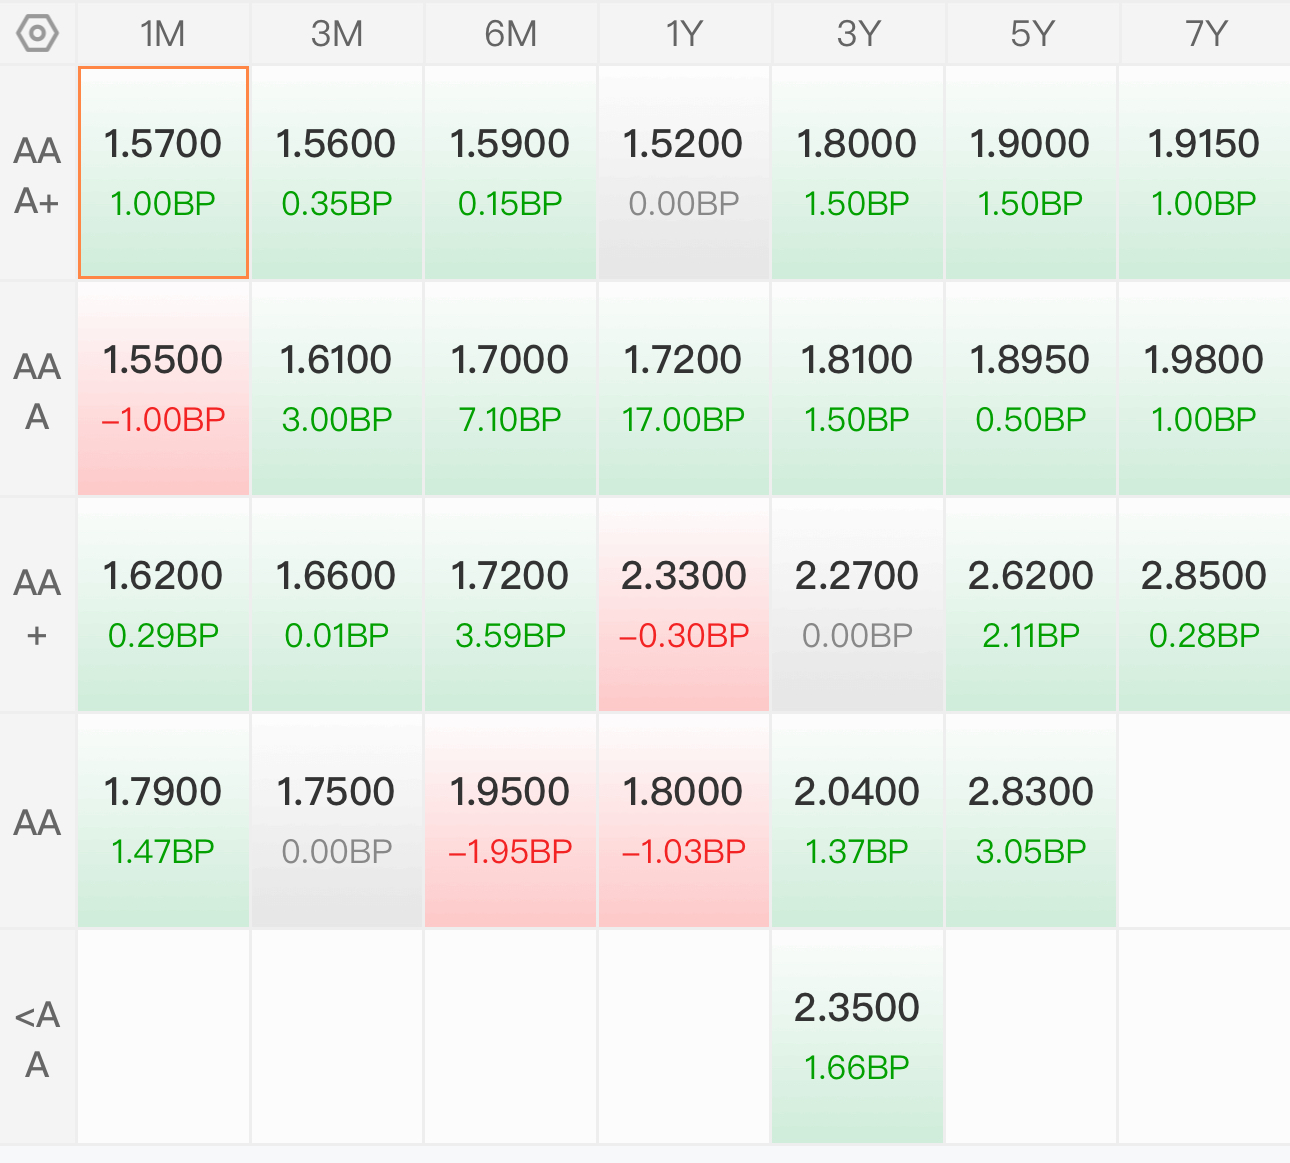The width and height of the screenshot is (1290, 1163).
Task: Open the red 1.5500 AAA 1M cell
Action: tap(163, 389)
